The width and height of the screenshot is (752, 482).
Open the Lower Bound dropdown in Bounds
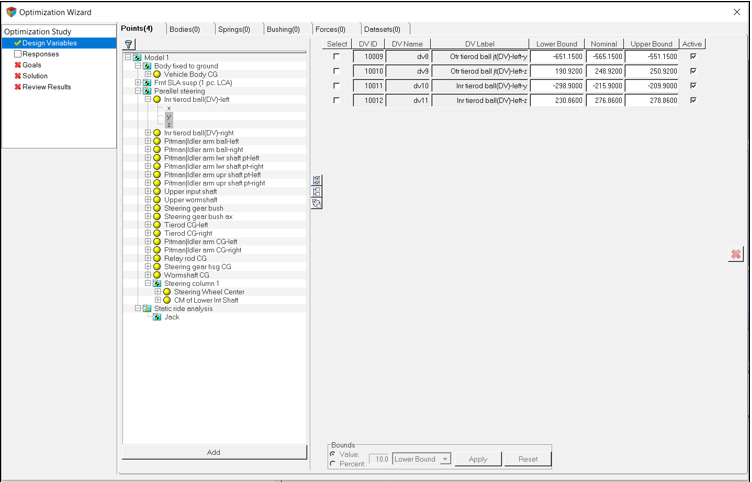(445, 459)
